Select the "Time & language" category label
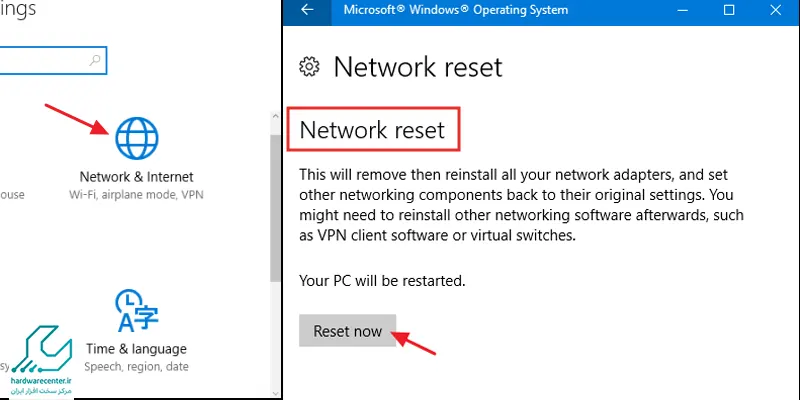Viewport: 800px width, 400px height. (136, 349)
